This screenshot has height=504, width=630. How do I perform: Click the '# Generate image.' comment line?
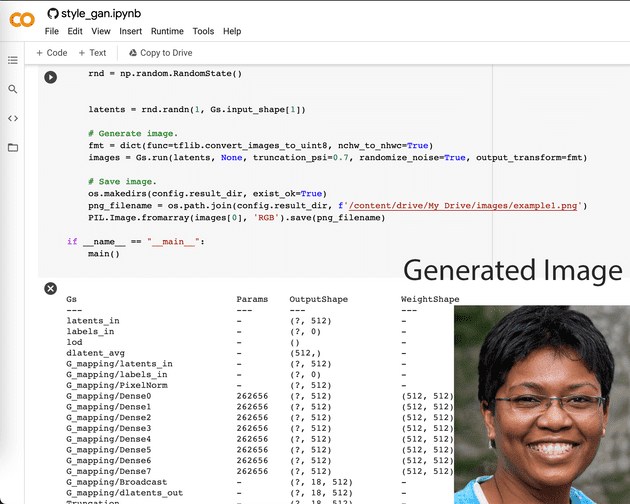(x=133, y=133)
